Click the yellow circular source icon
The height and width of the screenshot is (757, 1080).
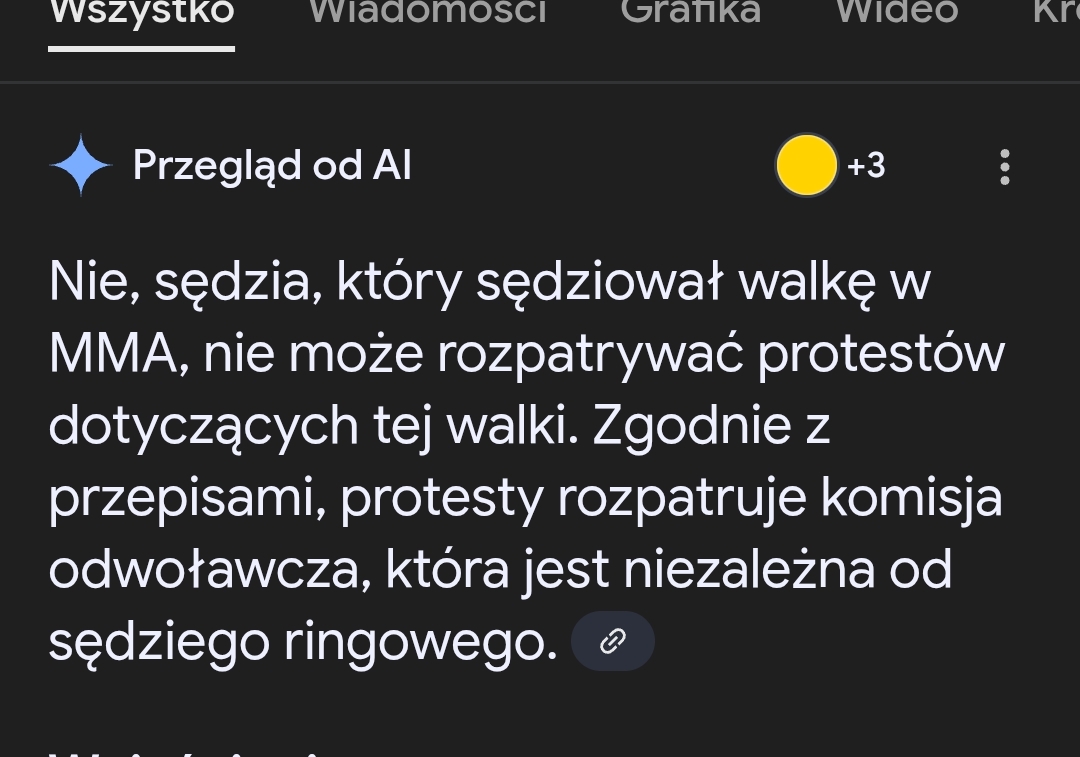coord(806,166)
